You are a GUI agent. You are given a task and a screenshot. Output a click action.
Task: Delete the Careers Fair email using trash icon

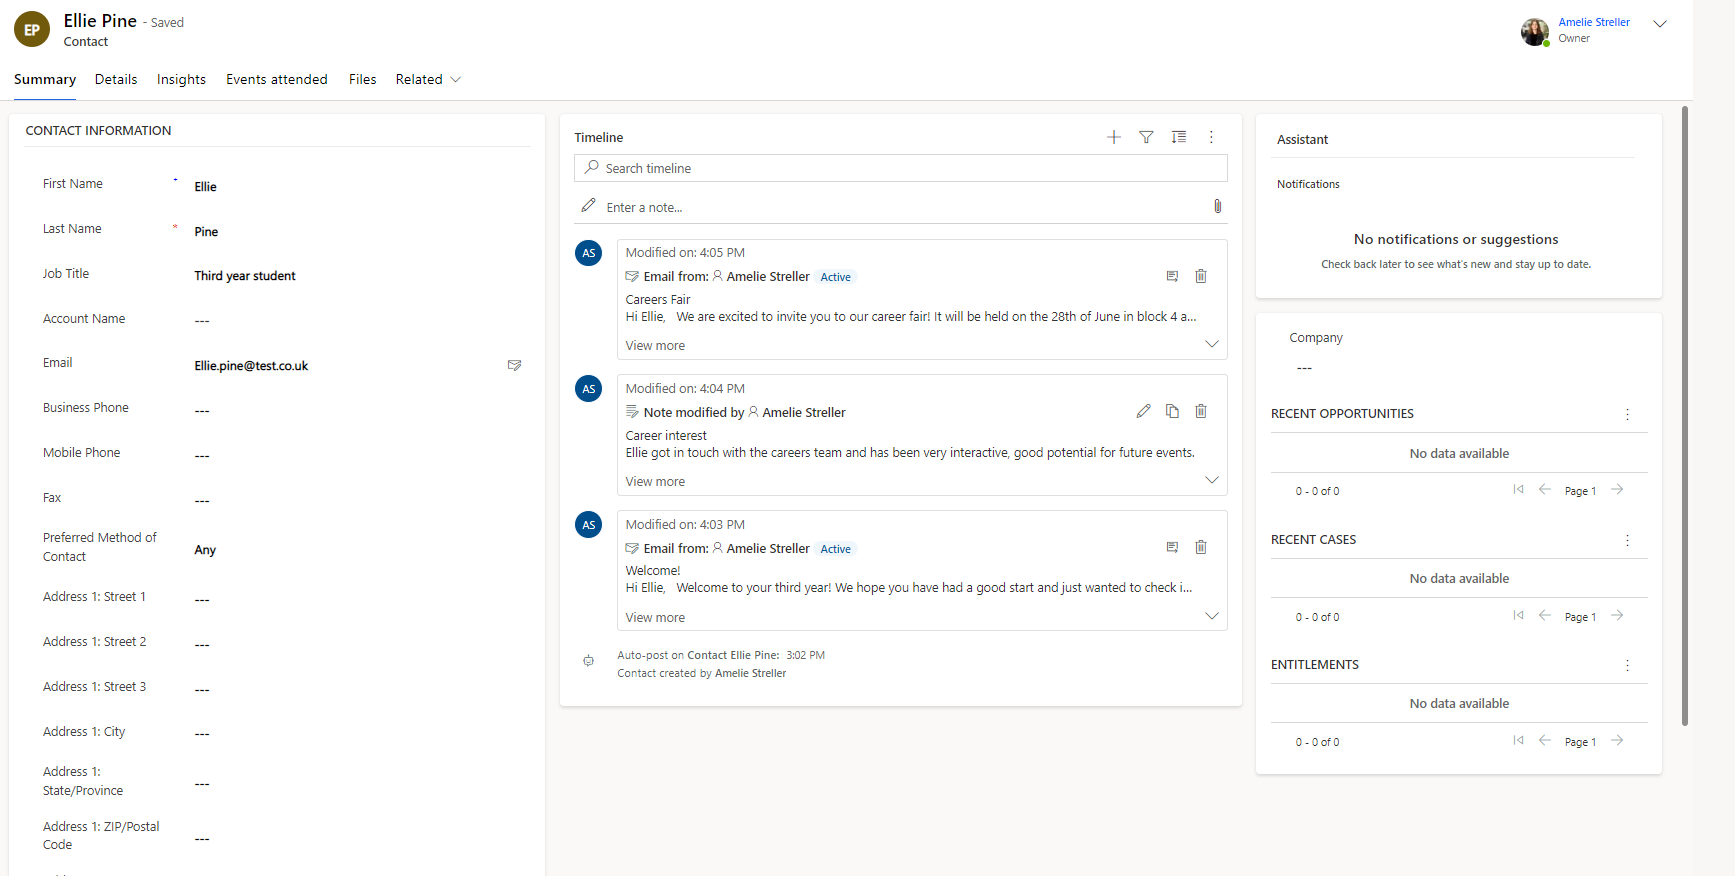tap(1201, 276)
